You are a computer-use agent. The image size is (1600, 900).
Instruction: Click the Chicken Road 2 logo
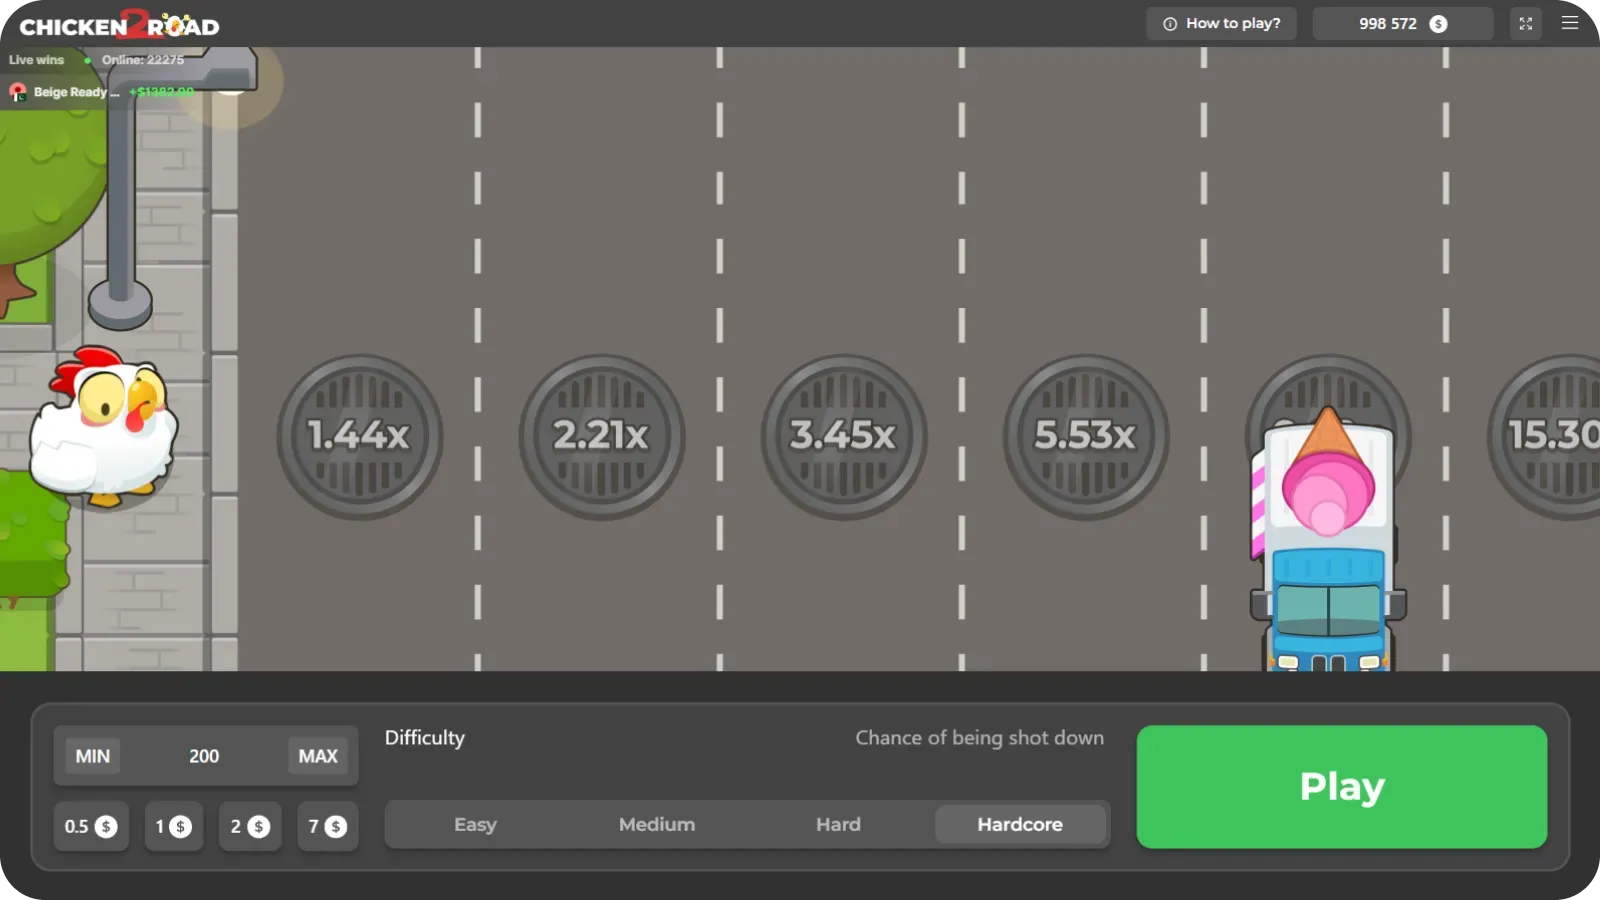tap(119, 25)
